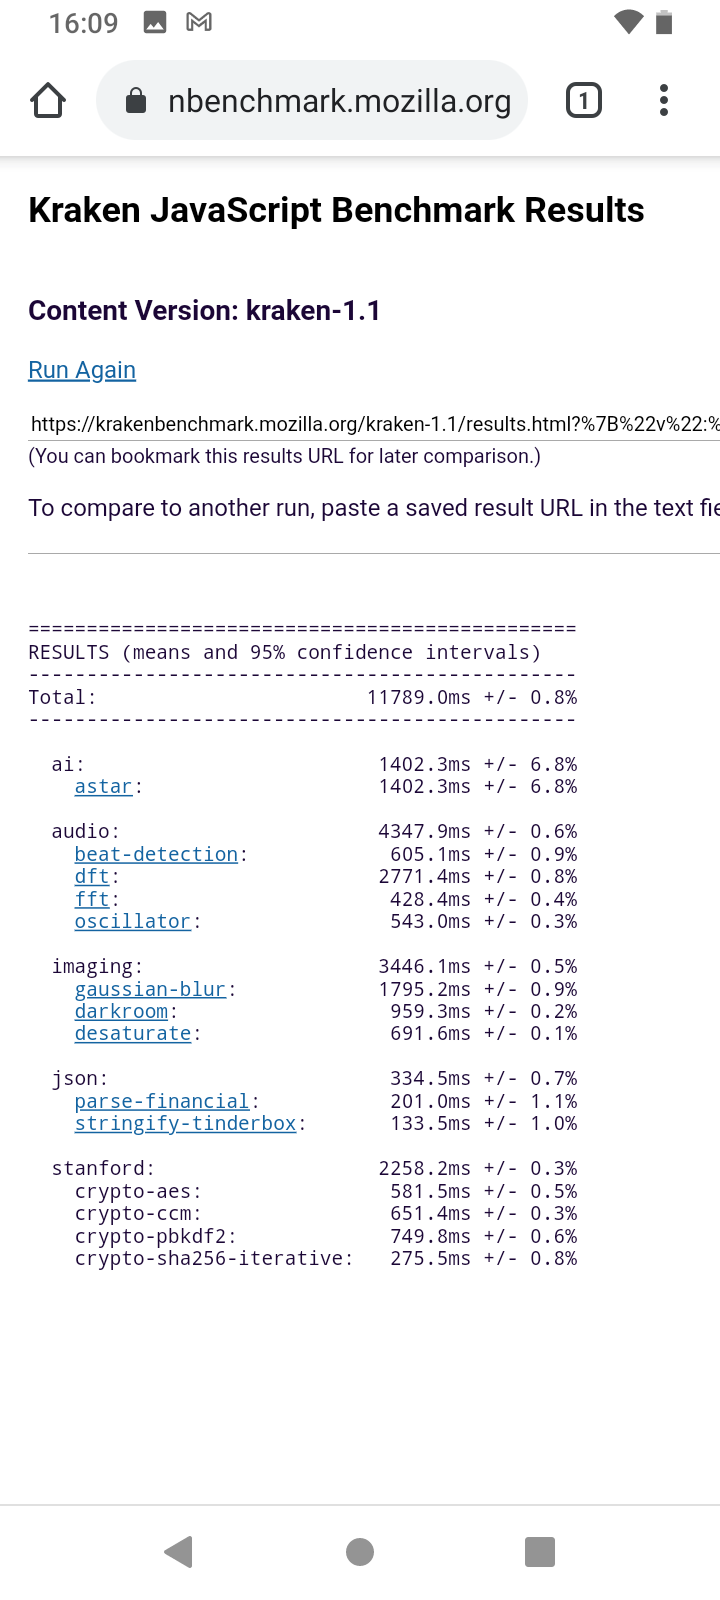720x1600 pixels.
Task: Click the fft test link
Action: pyautogui.click(x=92, y=900)
